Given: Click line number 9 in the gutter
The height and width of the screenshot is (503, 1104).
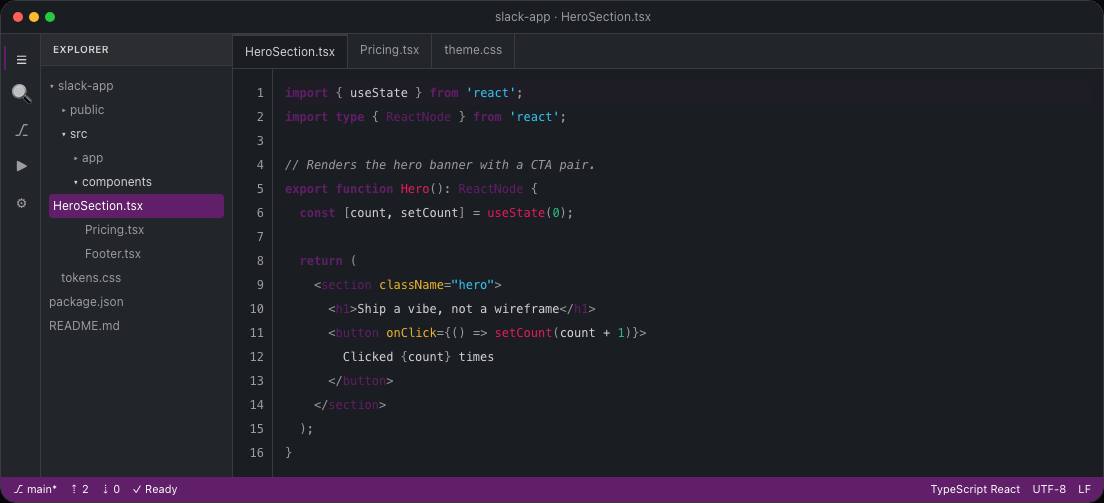Looking at the screenshot, I should click(261, 285).
